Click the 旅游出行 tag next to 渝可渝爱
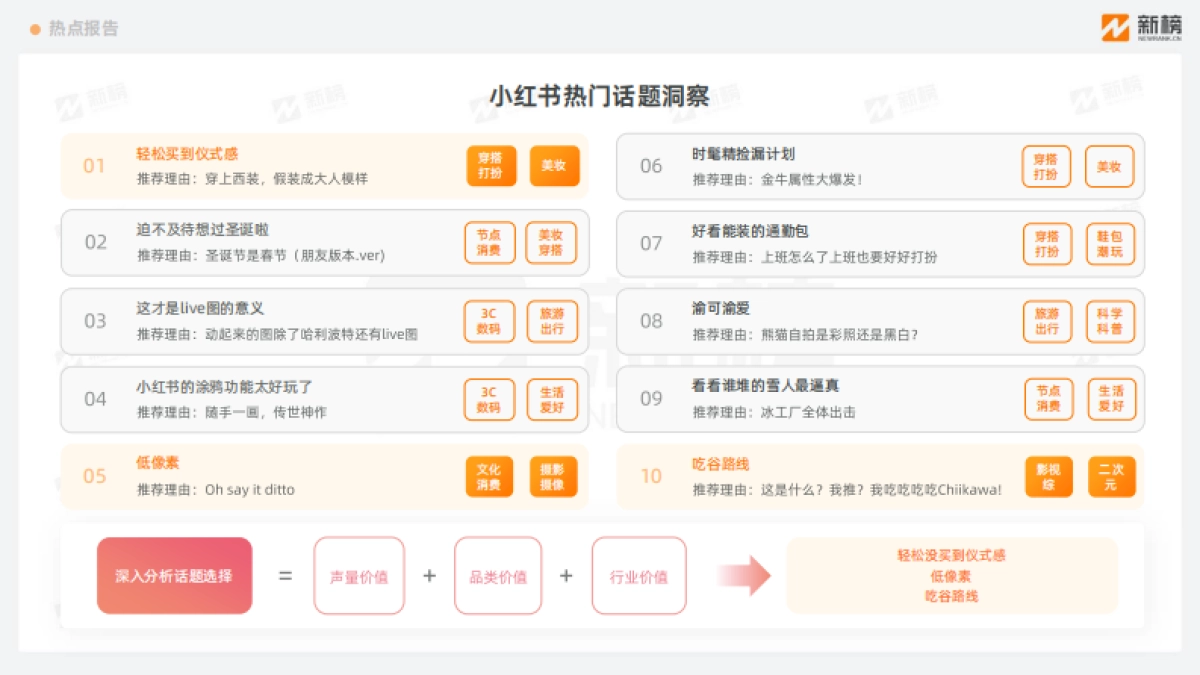Image resolution: width=1200 pixels, height=675 pixels. click(x=1048, y=321)
